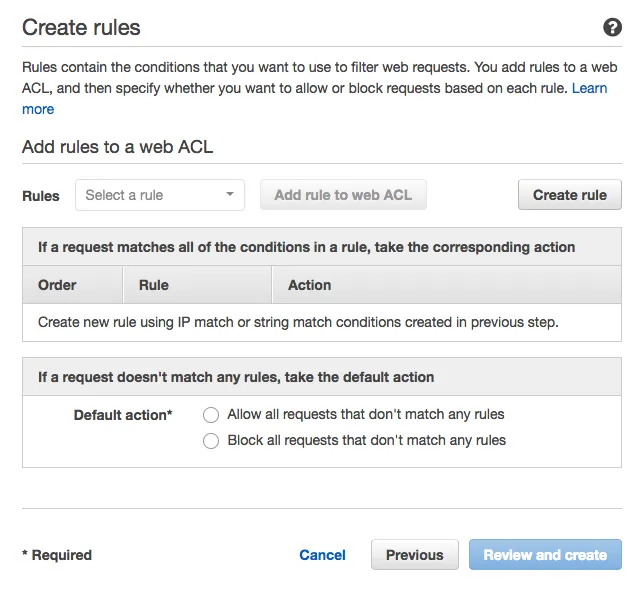The width and height of the screenshot is (630, 596).
Task: Click the Review and create button
Action: tap(545, 555)
